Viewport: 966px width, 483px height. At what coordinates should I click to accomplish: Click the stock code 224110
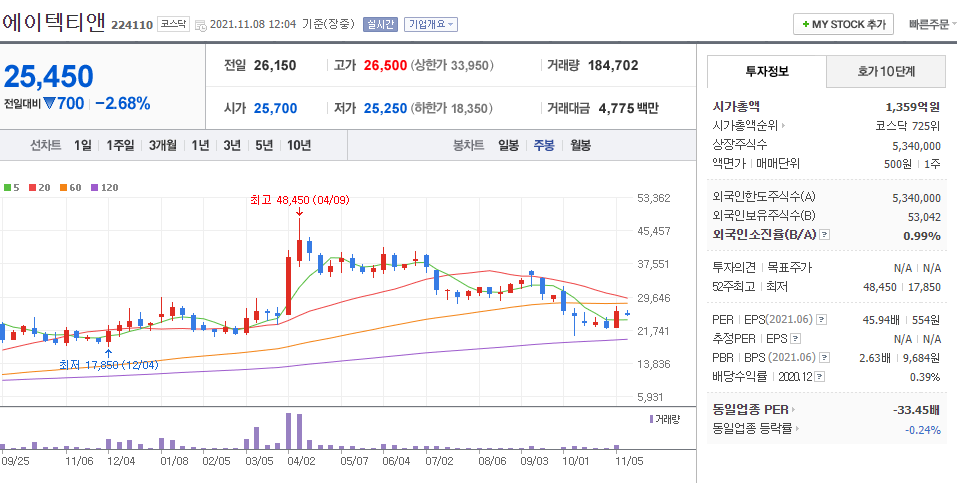[x=132, y=25]
